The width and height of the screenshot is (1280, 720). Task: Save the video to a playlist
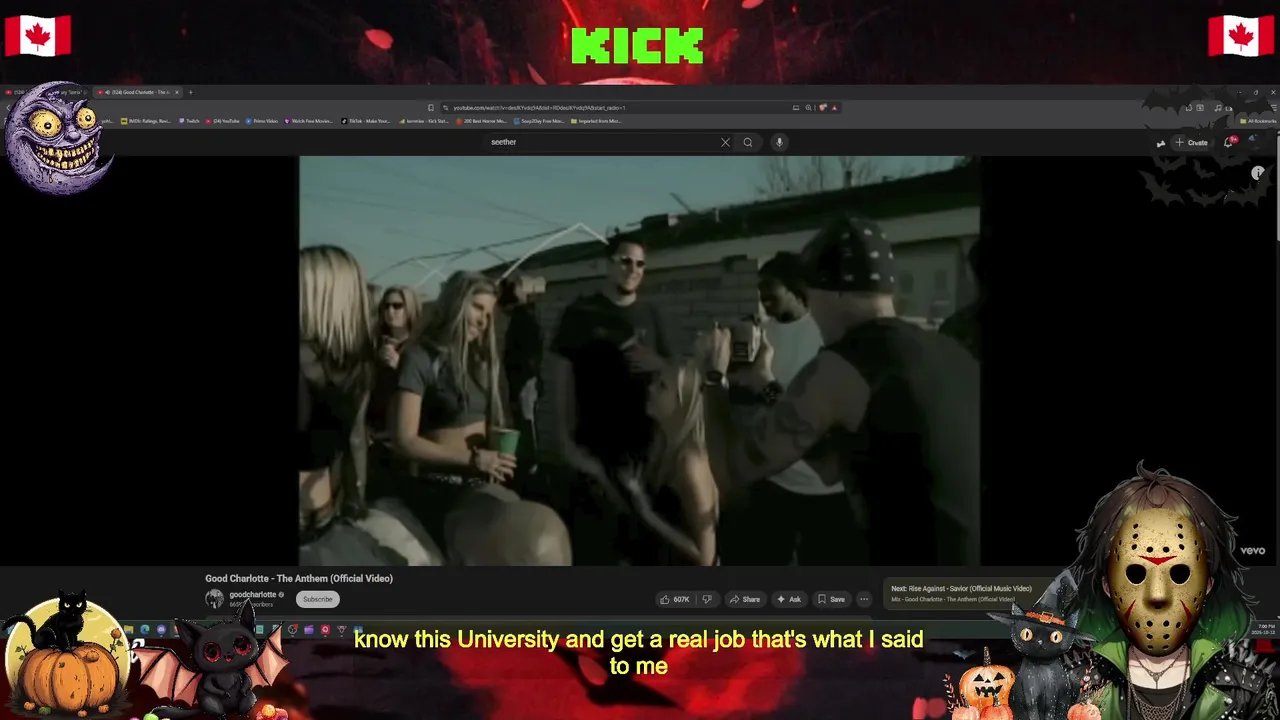coord(832,599)
